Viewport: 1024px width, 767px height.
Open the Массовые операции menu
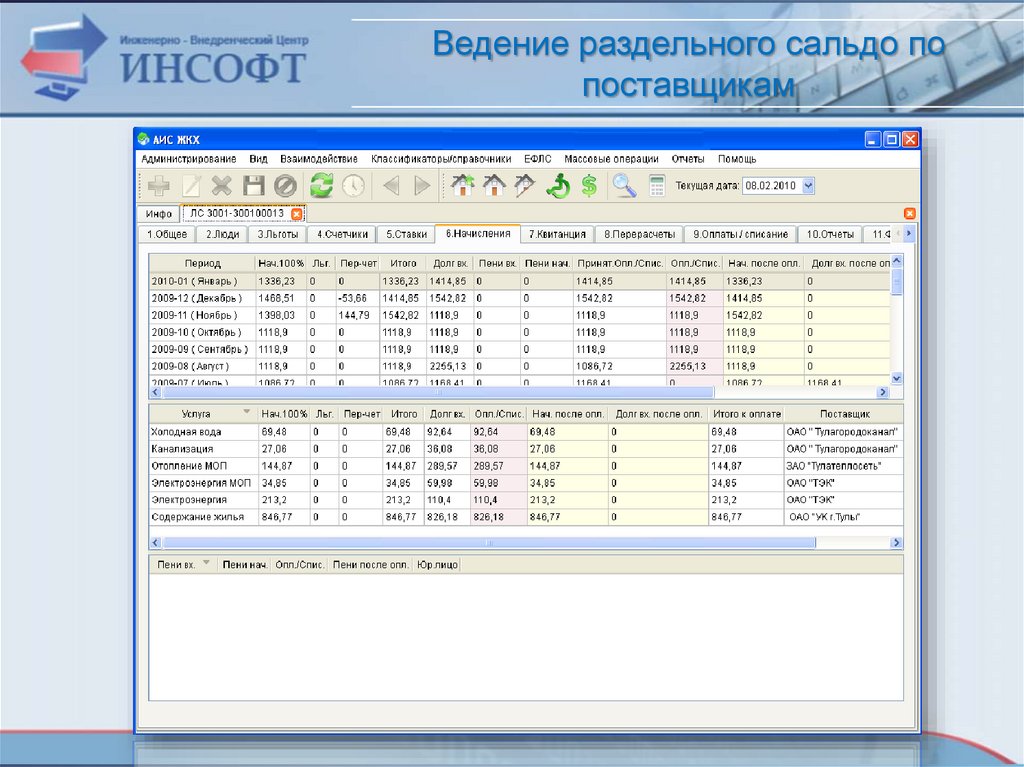(x=611, y=159)
